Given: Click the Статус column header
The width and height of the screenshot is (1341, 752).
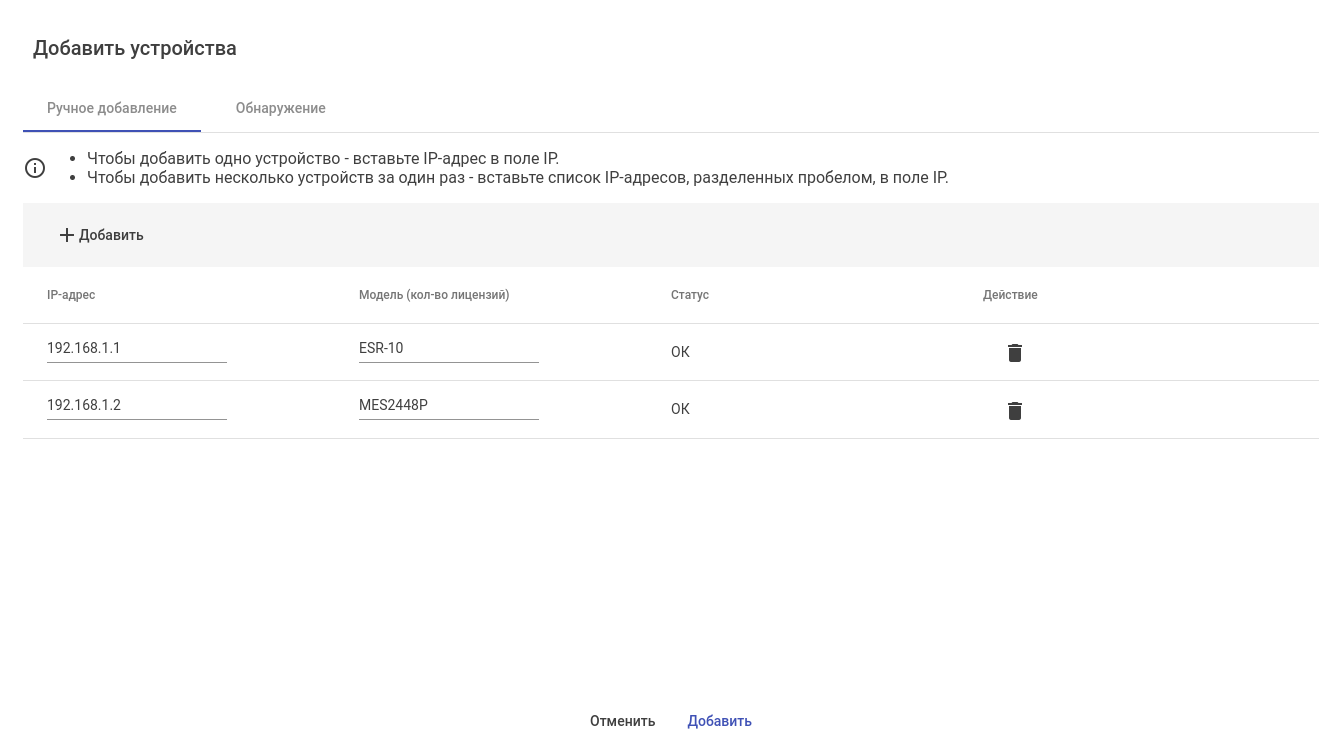Looking at the screenshot, I should pyautogui.click(x=690, y=295).
